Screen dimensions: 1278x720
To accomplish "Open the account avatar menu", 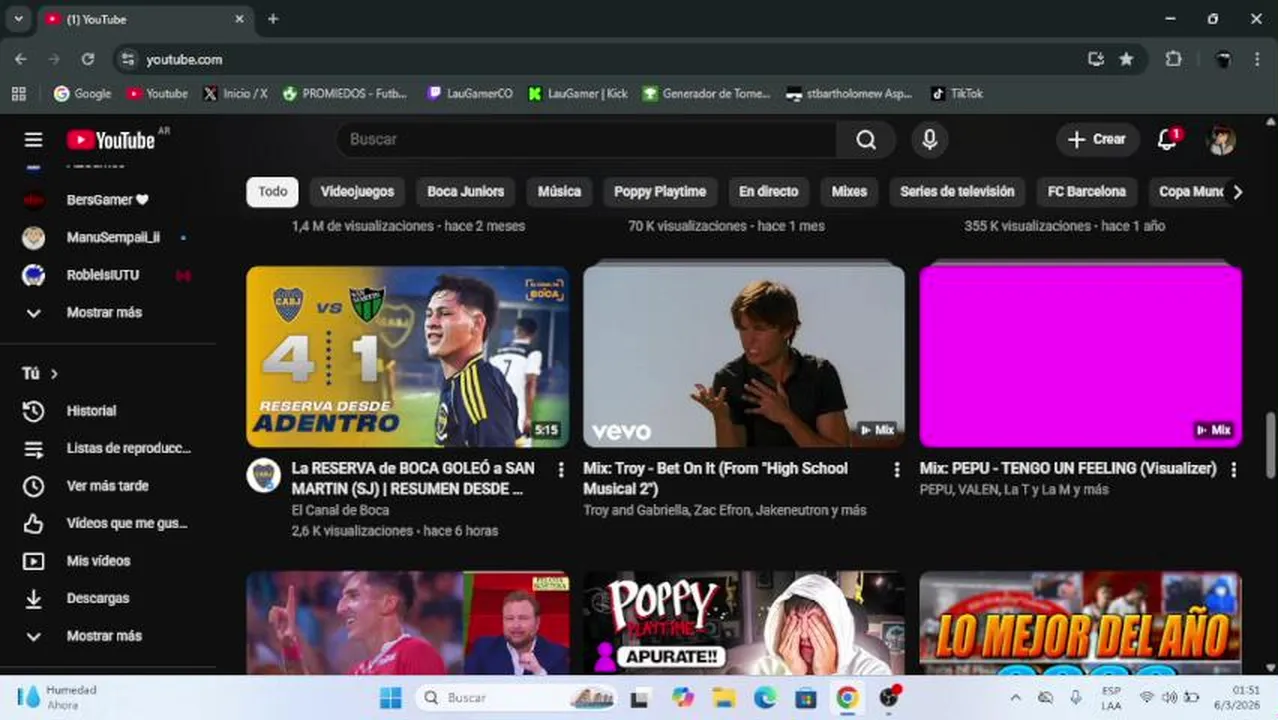I will pos(1221,140).
